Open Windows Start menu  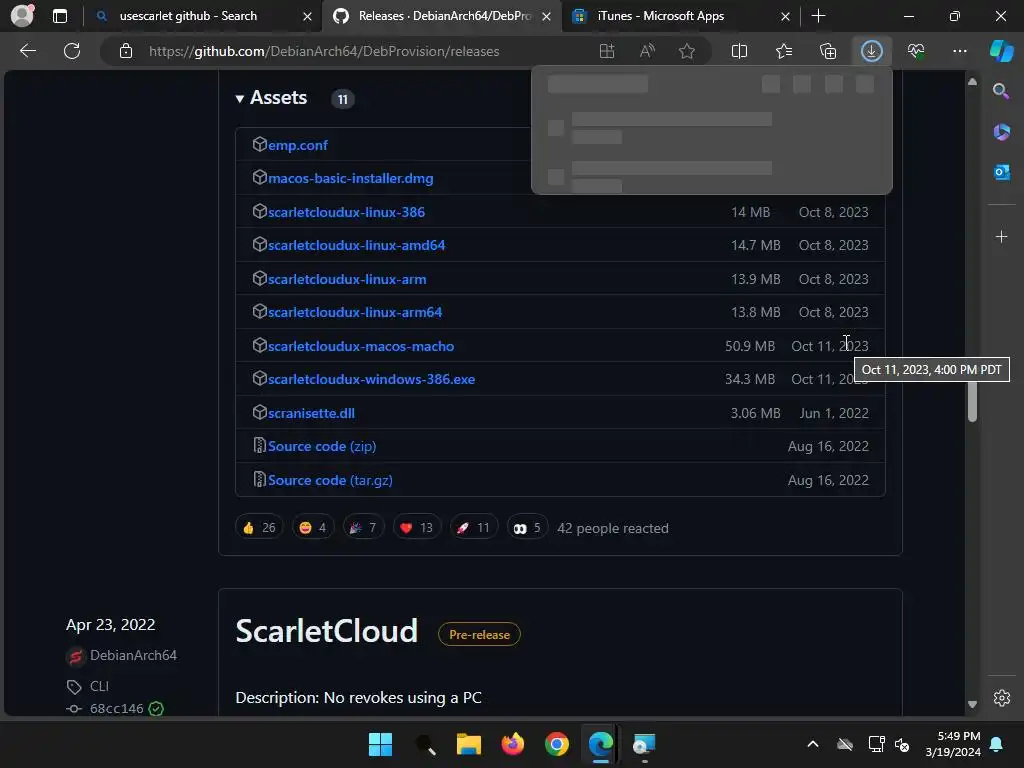(380, 744)
